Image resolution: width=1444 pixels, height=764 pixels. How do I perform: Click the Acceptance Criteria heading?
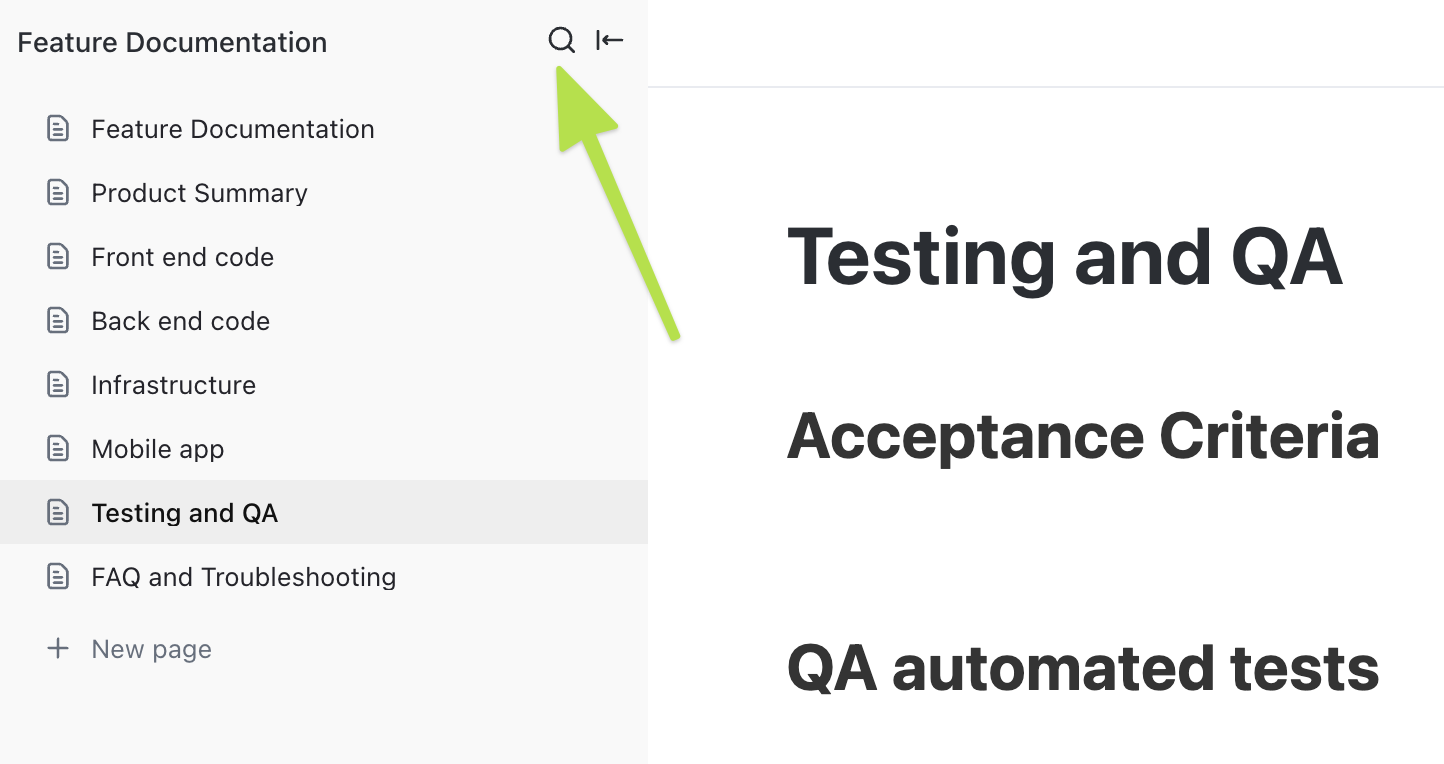coord(1083,437)
